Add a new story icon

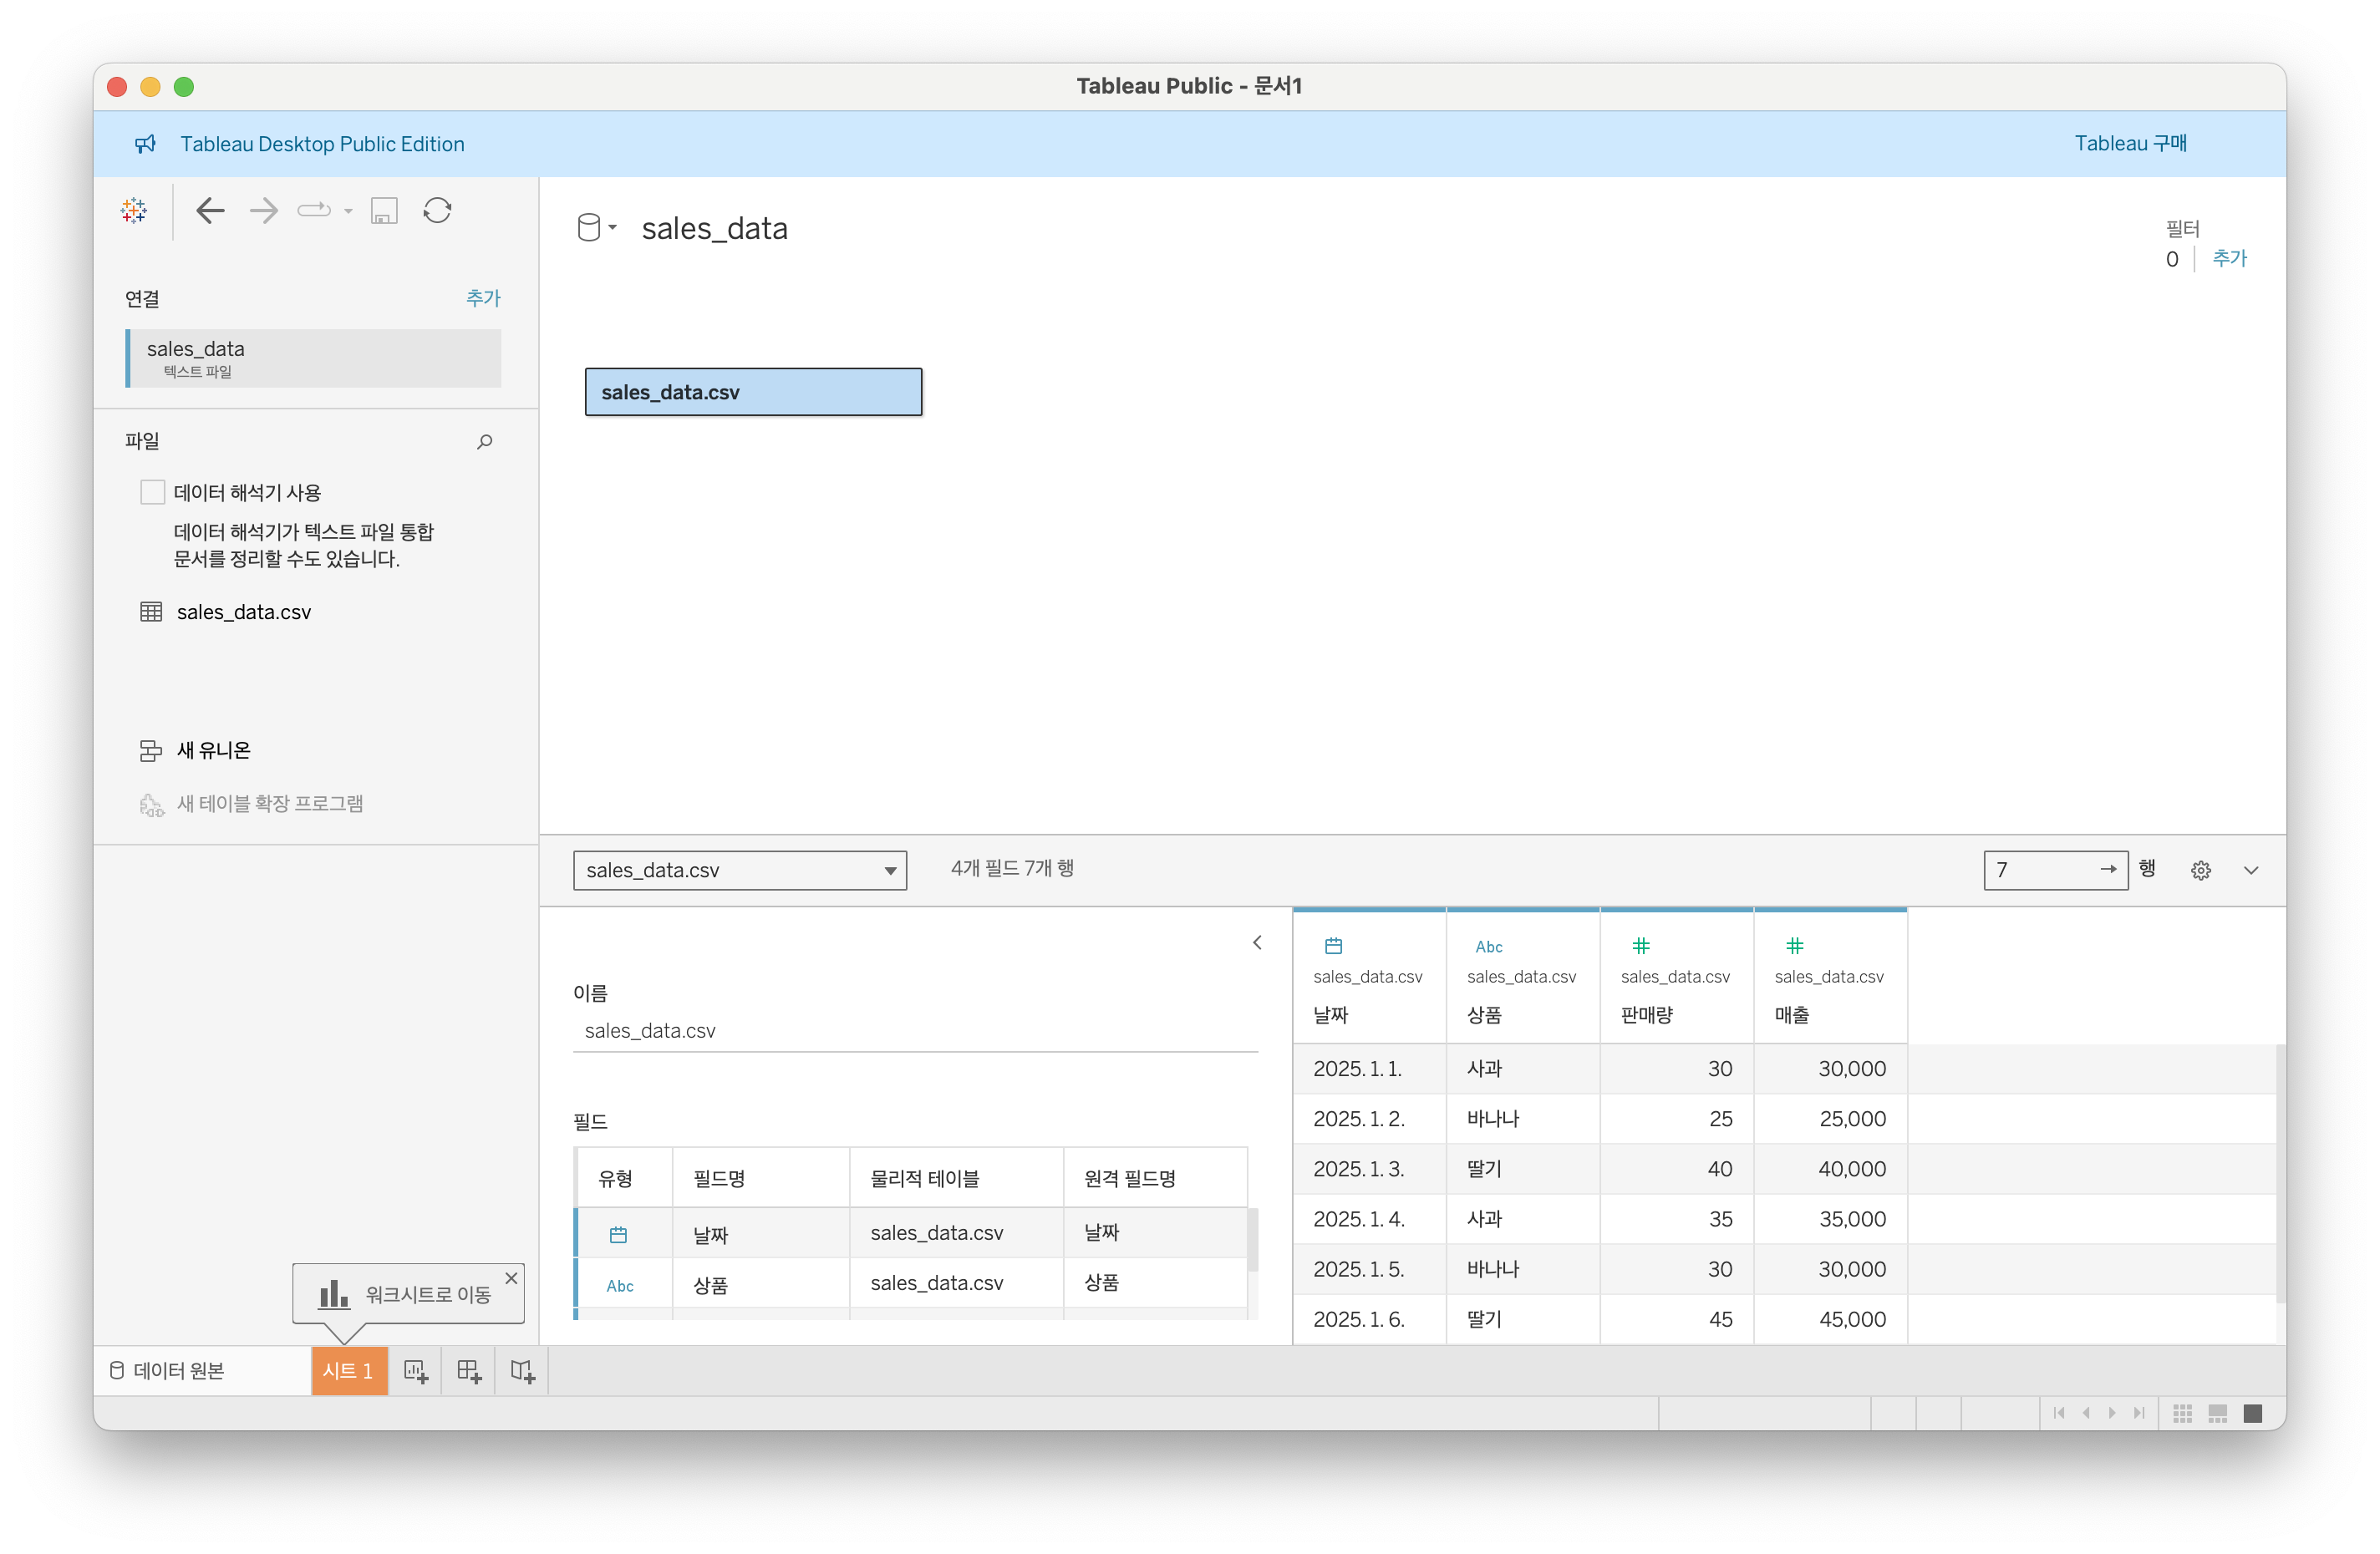point(522,1371)
